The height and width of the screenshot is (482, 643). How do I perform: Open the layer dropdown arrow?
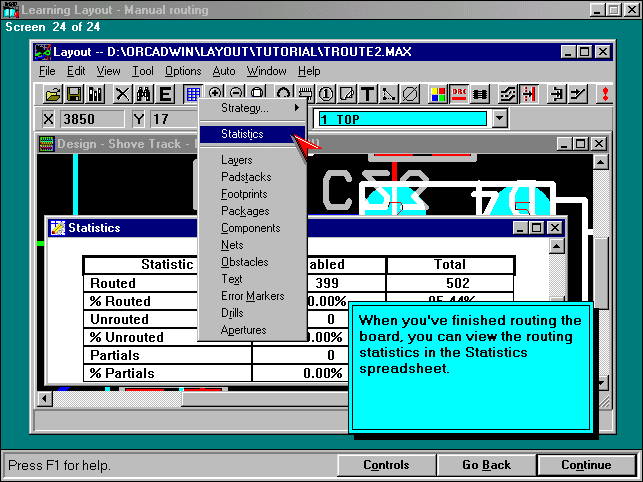coord(501,119)
